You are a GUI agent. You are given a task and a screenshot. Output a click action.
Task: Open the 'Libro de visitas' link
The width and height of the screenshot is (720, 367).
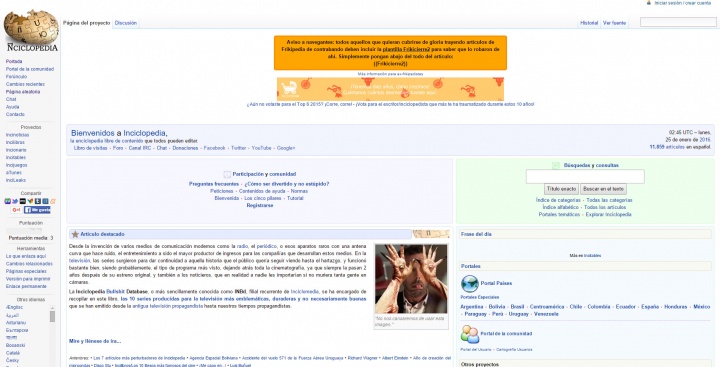[x=90, y=148]
